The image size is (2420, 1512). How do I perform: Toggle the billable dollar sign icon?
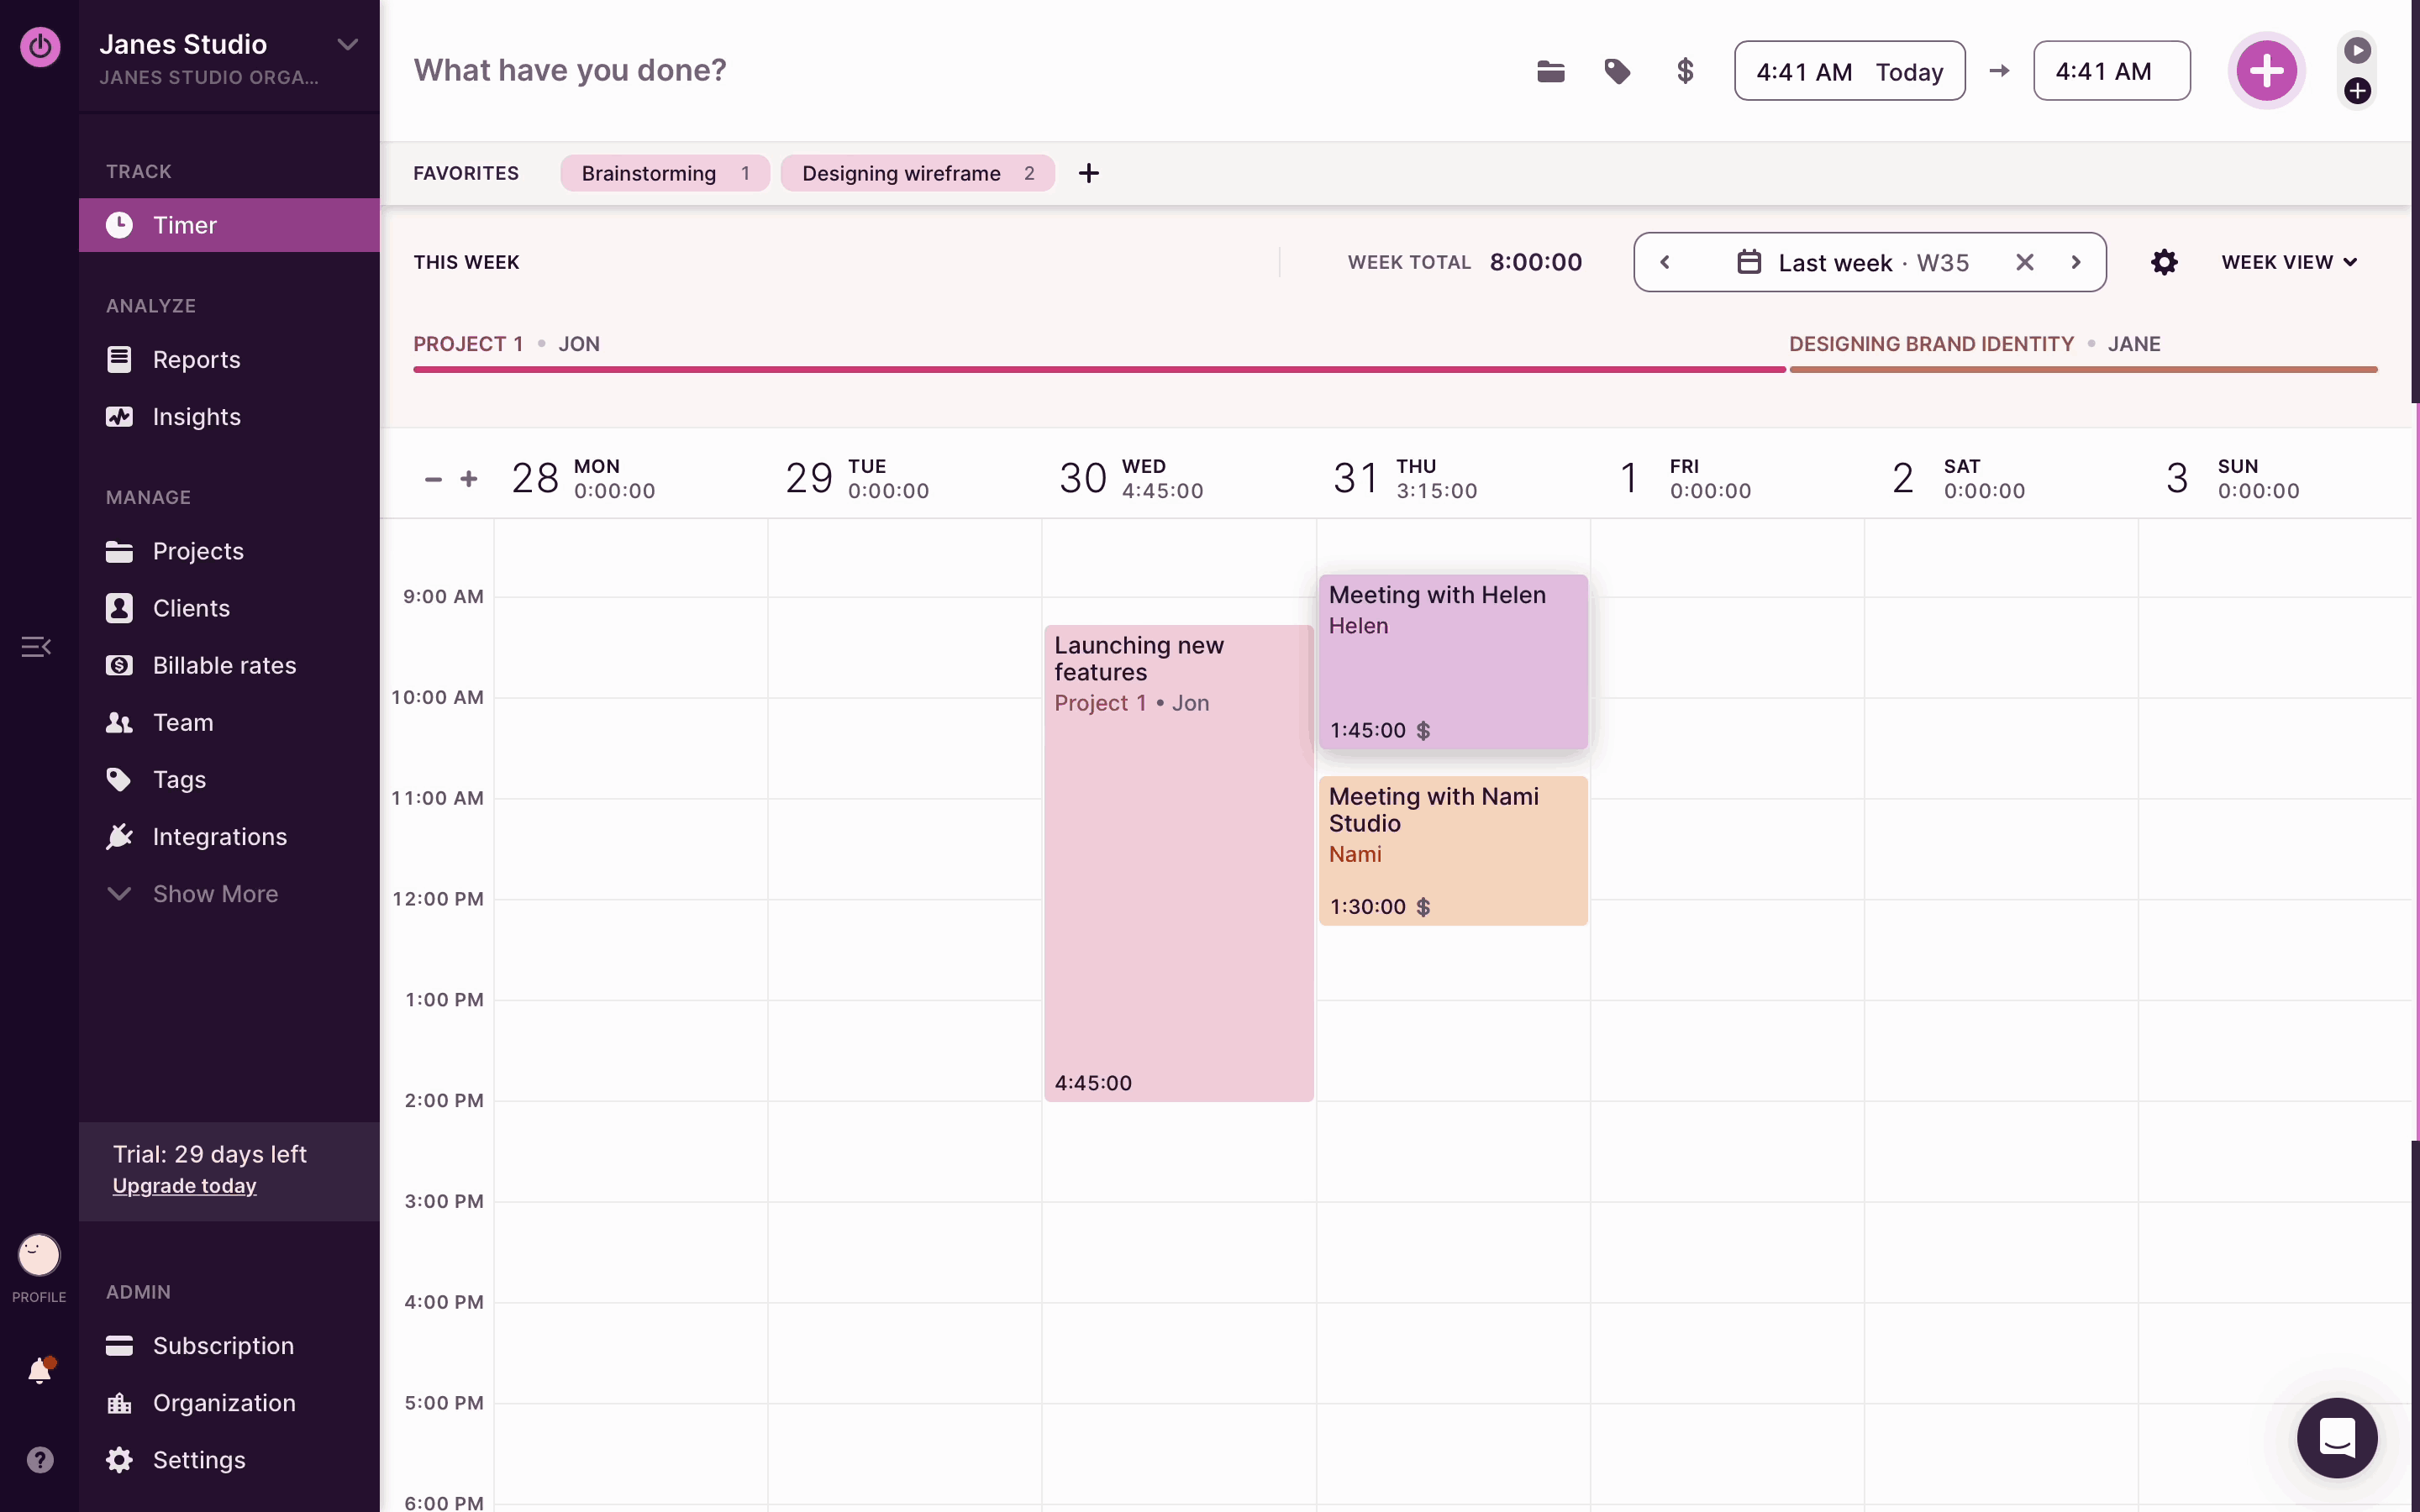(x=1685, y=71)
